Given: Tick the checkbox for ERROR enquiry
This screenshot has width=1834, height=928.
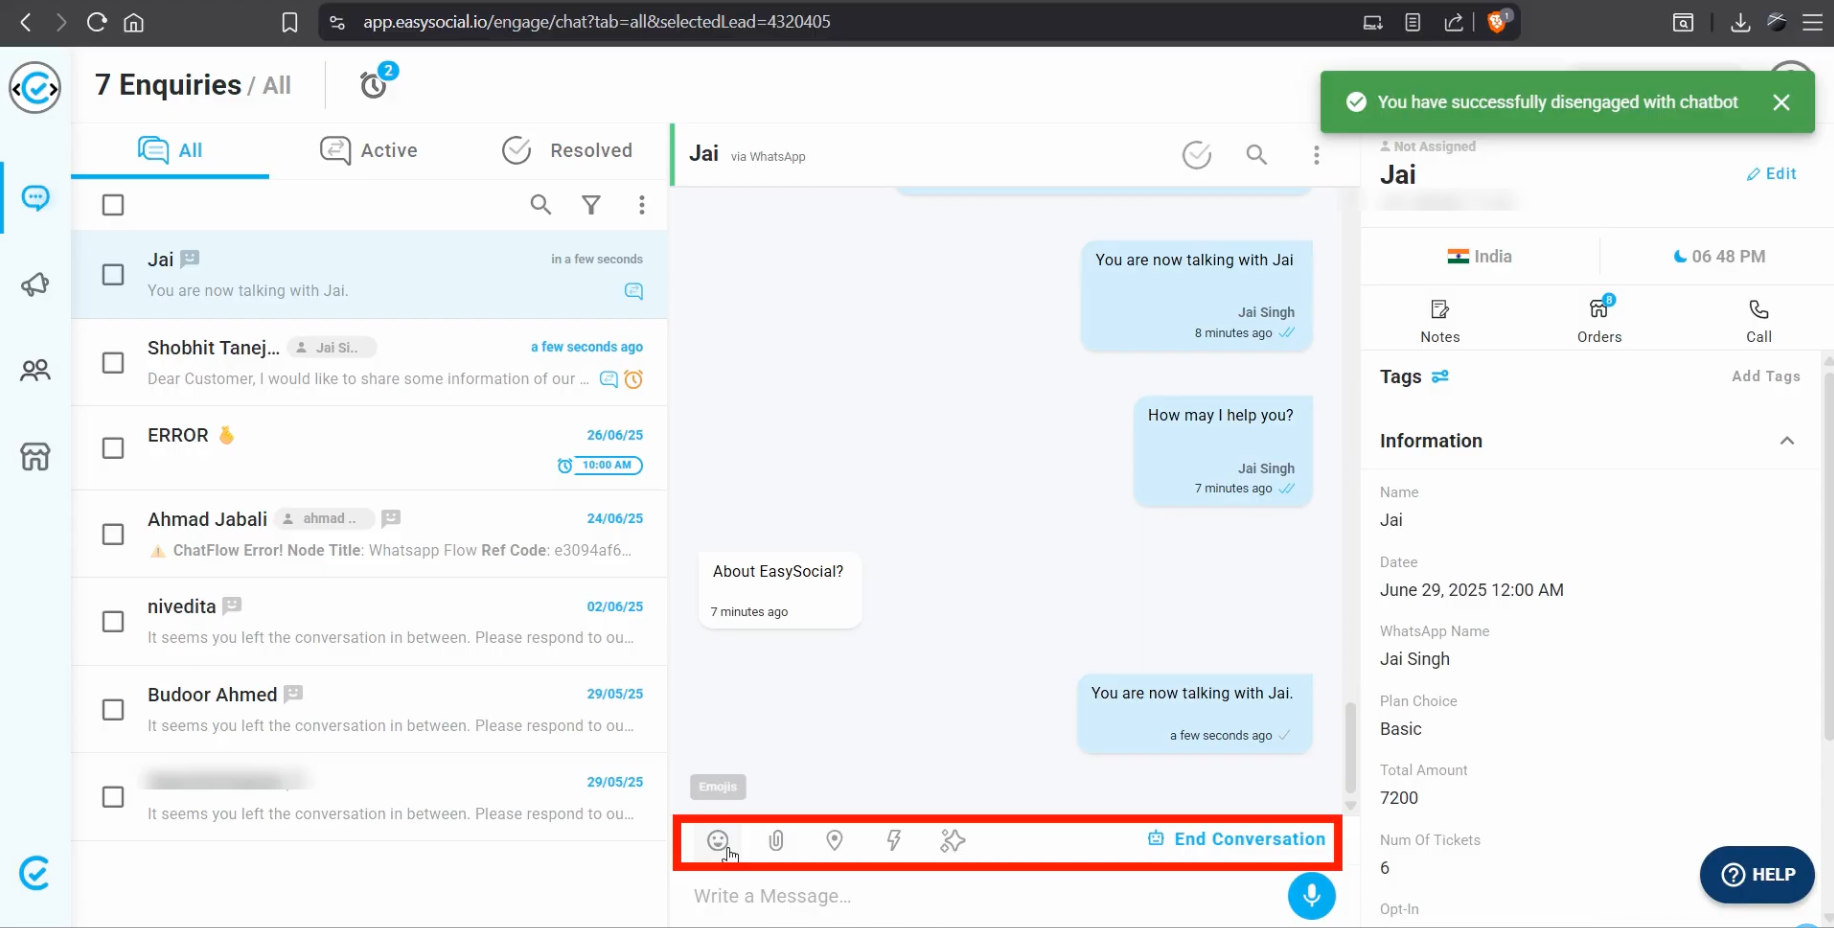Looking at the screenshot, I should point(113,448).
